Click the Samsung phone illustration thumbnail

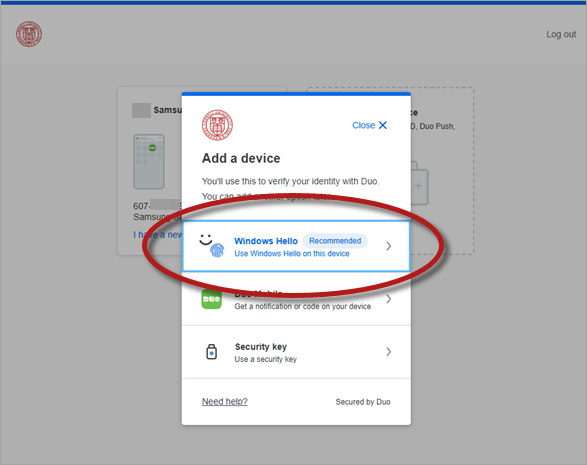point(149,162)
